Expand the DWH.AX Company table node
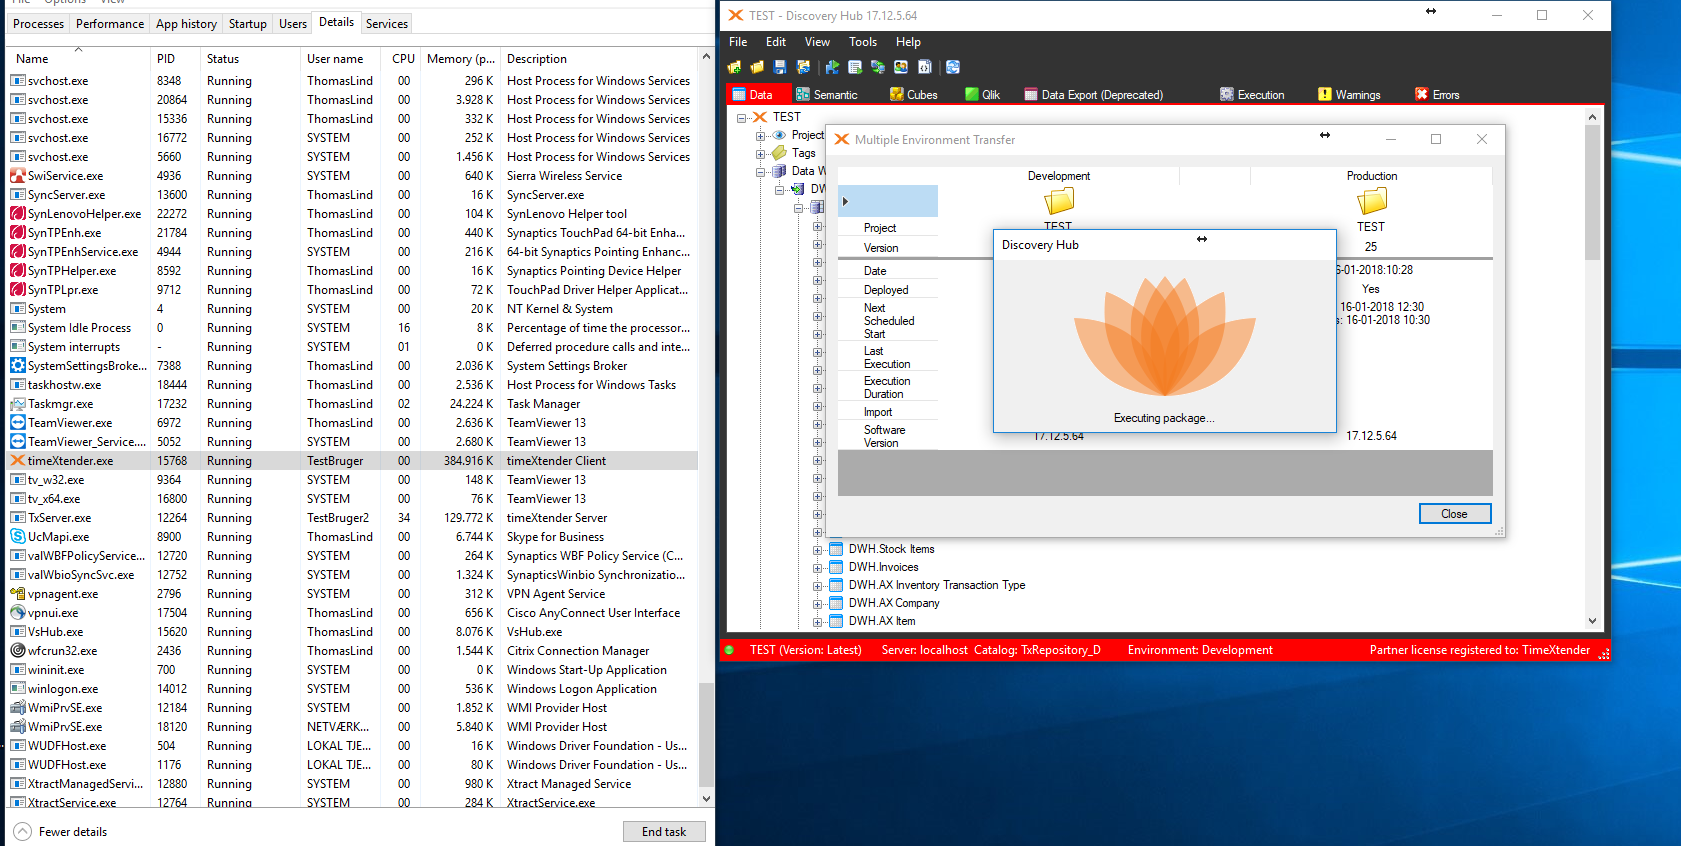 (817, 603)
